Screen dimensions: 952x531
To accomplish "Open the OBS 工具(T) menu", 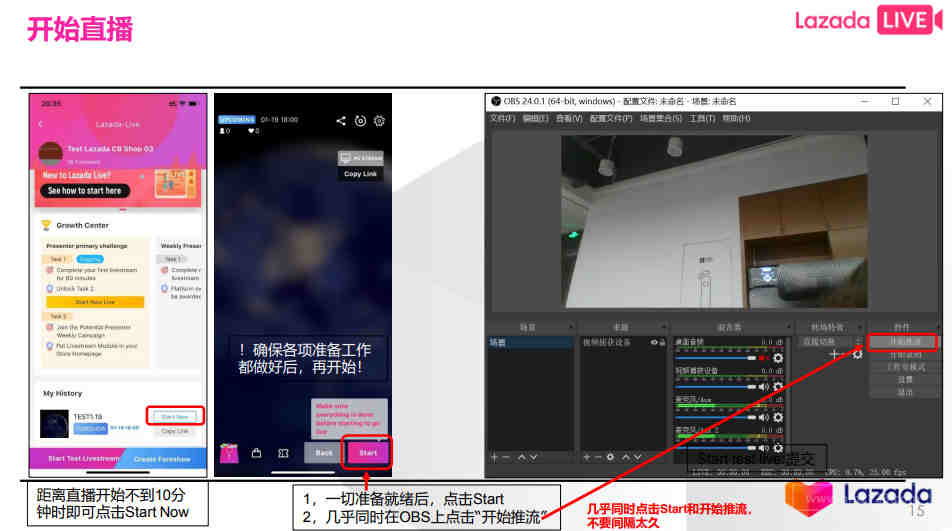I will (702, 118).
